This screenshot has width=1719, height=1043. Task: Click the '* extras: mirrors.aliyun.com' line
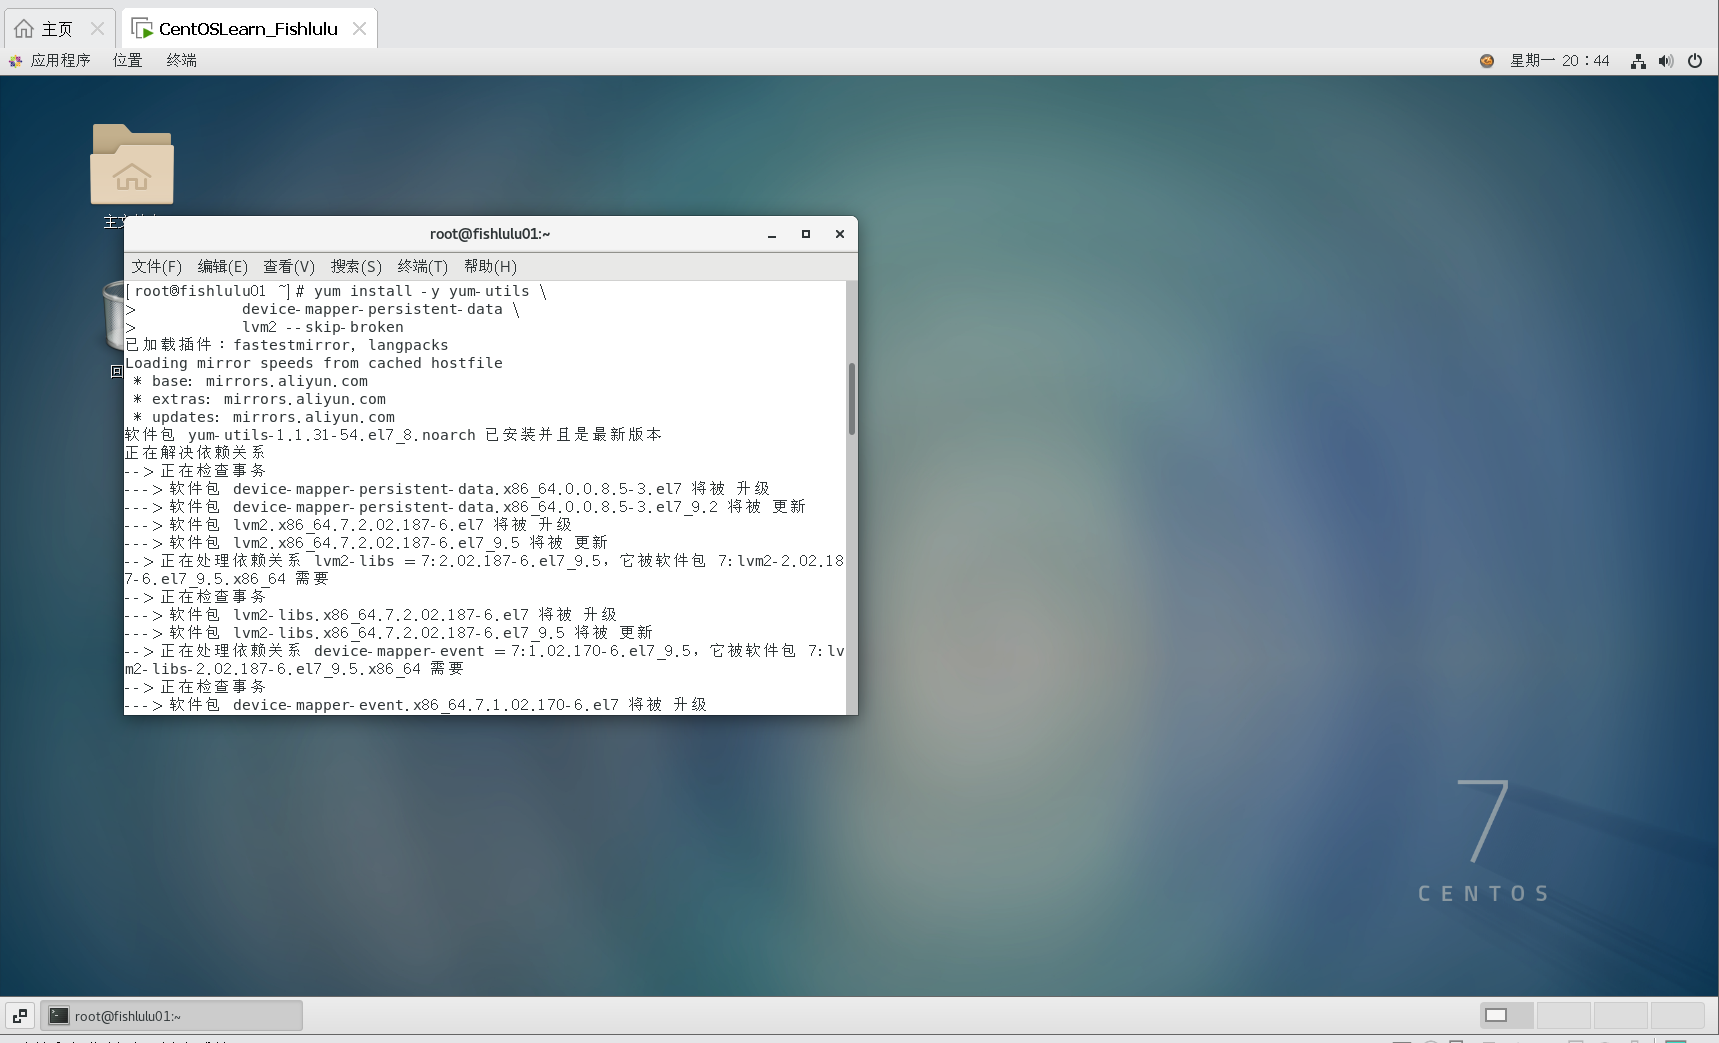(259, 399)
